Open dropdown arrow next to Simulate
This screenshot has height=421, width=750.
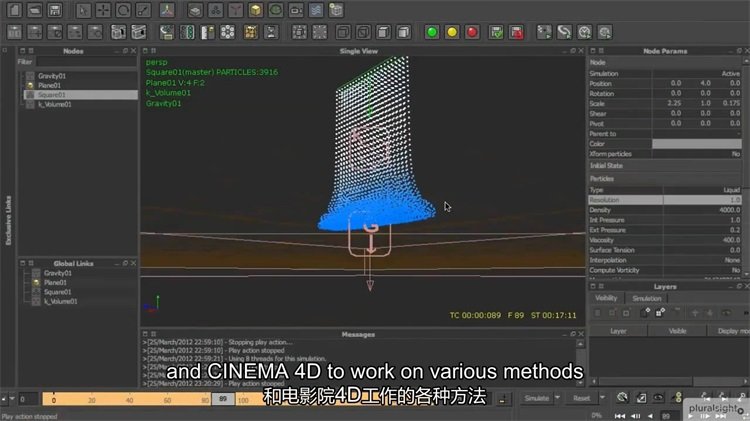[558, 398]
